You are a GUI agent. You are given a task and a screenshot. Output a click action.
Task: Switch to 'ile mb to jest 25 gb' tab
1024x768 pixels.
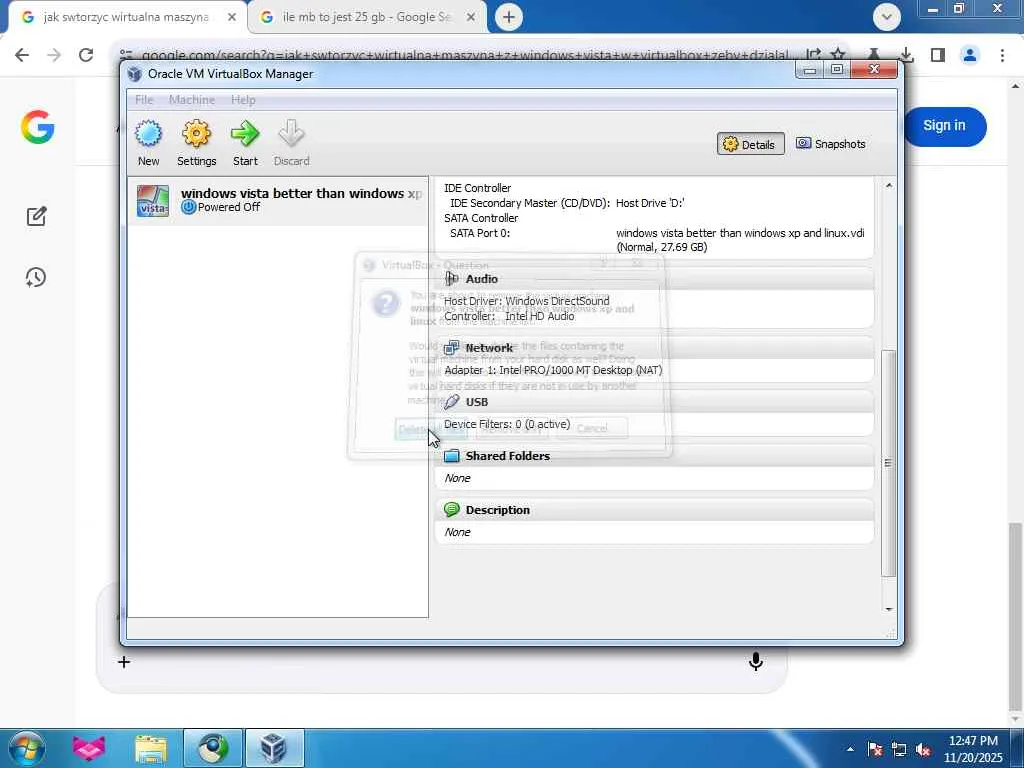pyautogui.click(x=367, y=17)
